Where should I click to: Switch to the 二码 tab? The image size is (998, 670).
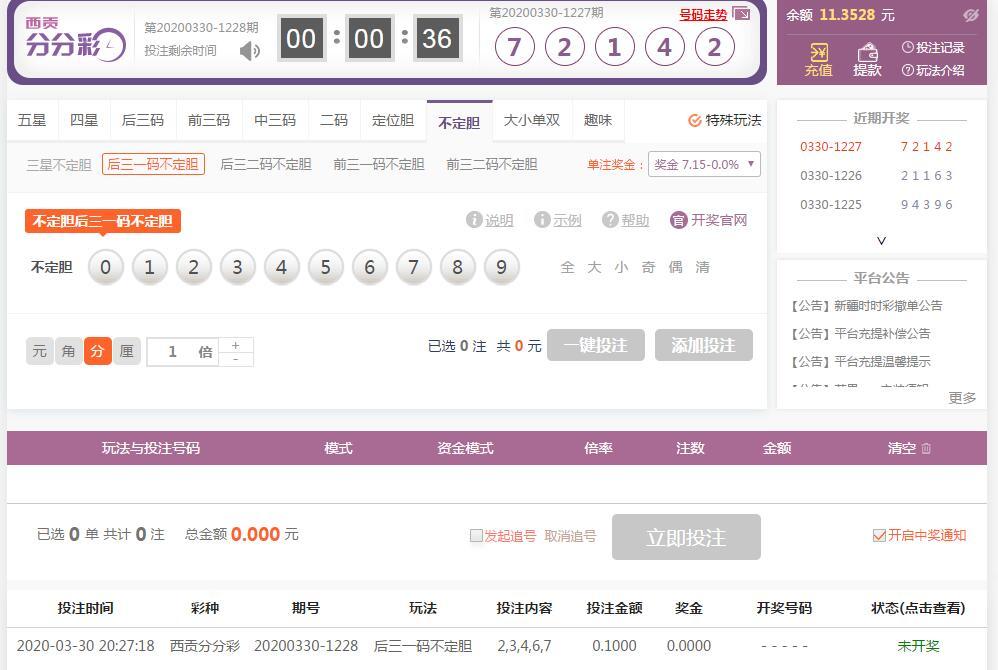[x=334, y=120]
